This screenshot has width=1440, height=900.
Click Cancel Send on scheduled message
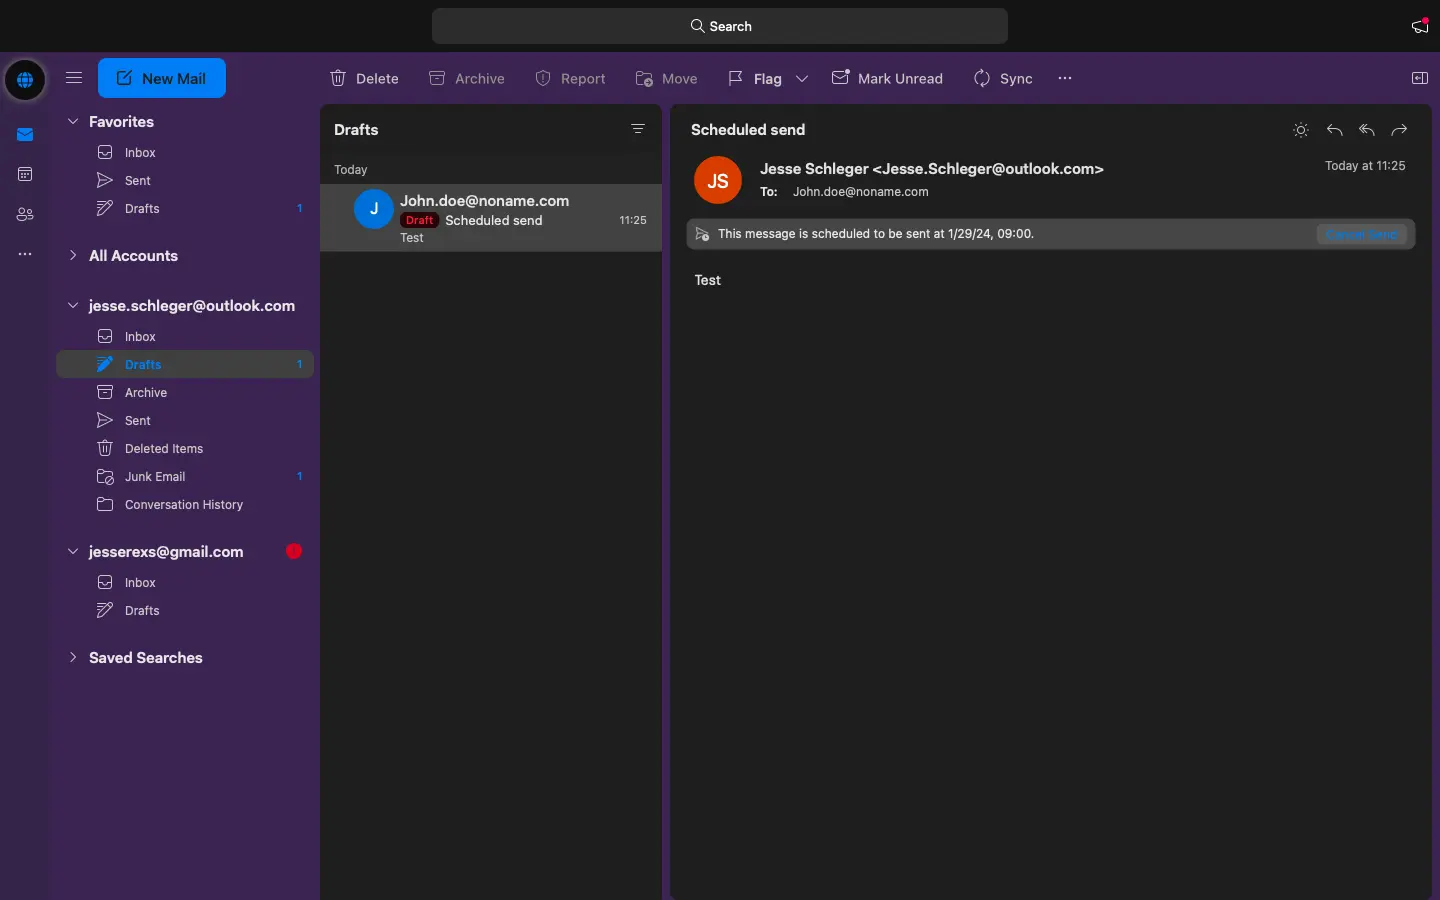pyautogui.click(x=1361, y=234)
